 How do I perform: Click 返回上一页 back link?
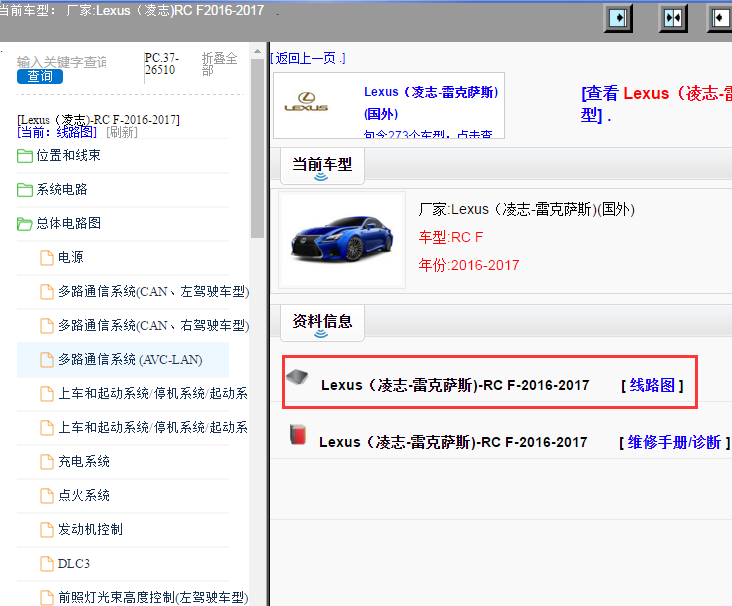(x=308, y=58)
